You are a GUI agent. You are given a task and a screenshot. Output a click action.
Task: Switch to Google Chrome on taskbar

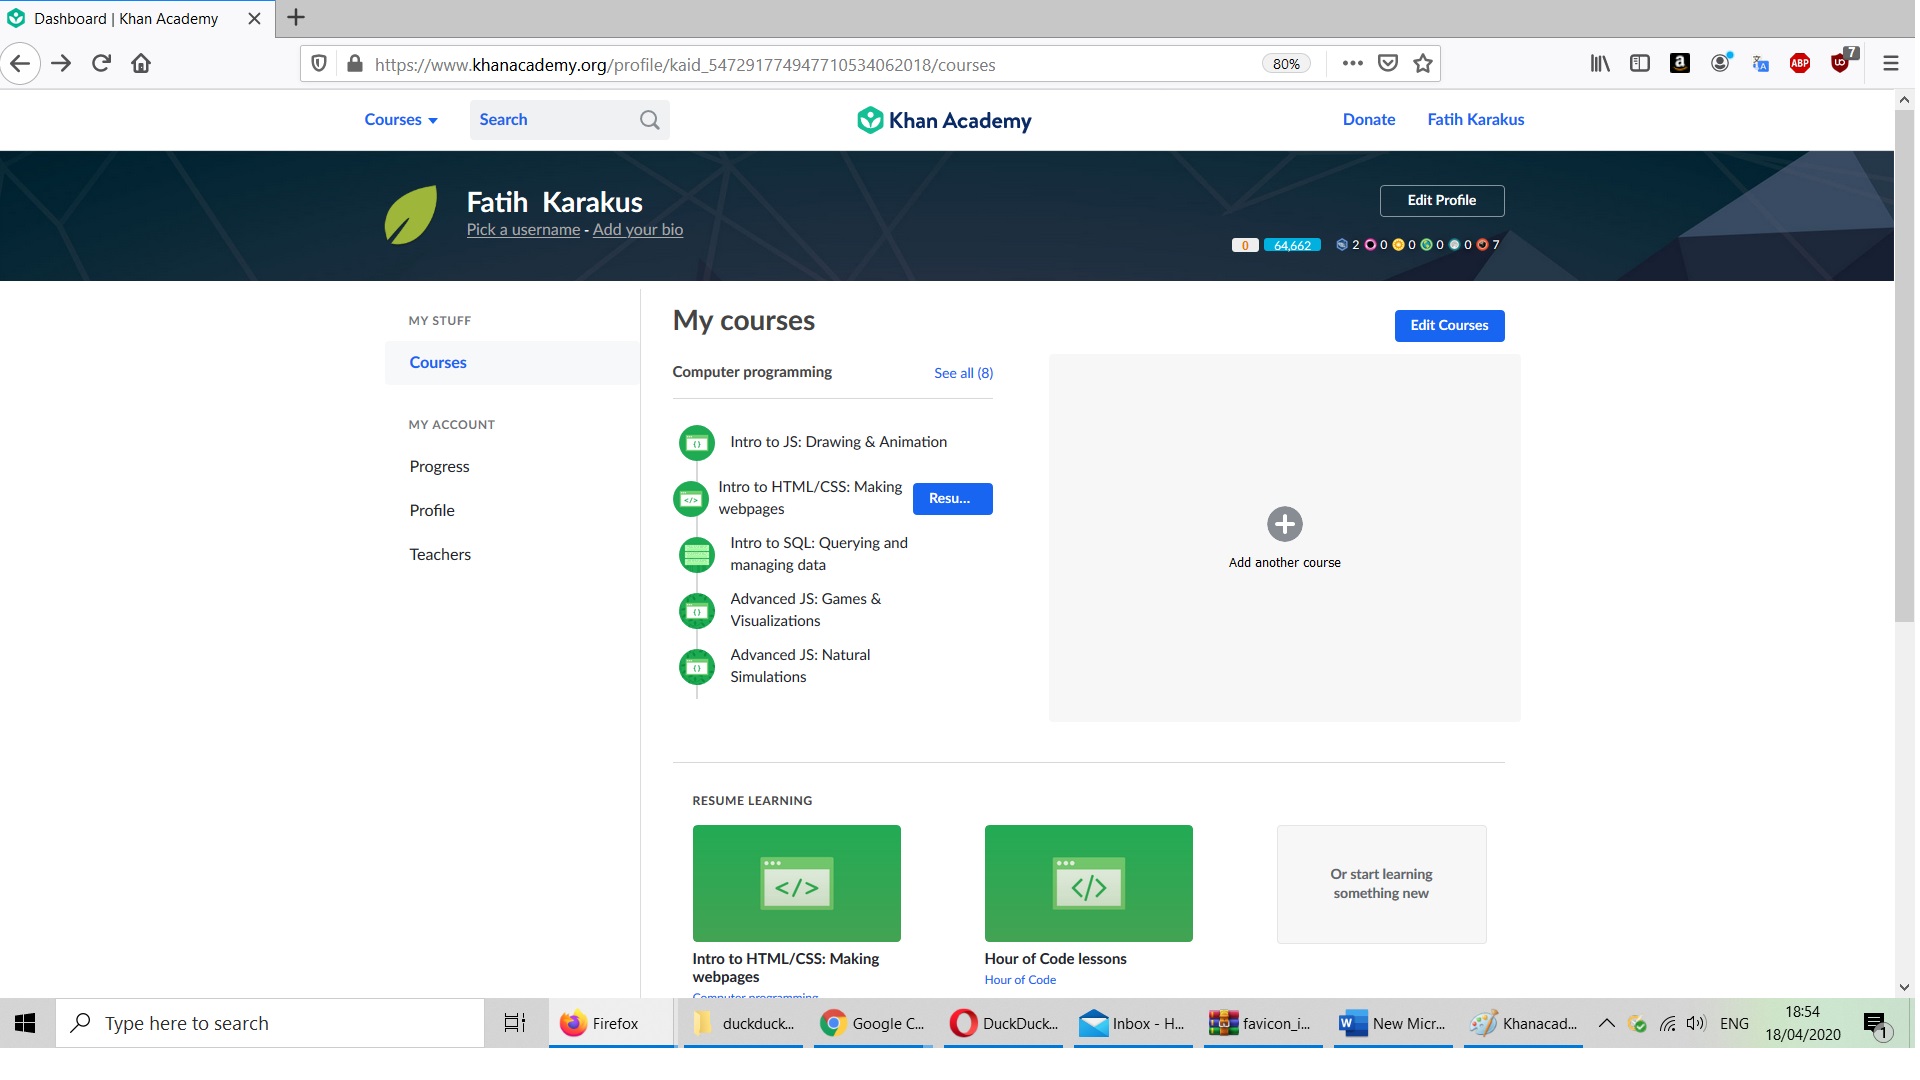(x=873, y=1023)
